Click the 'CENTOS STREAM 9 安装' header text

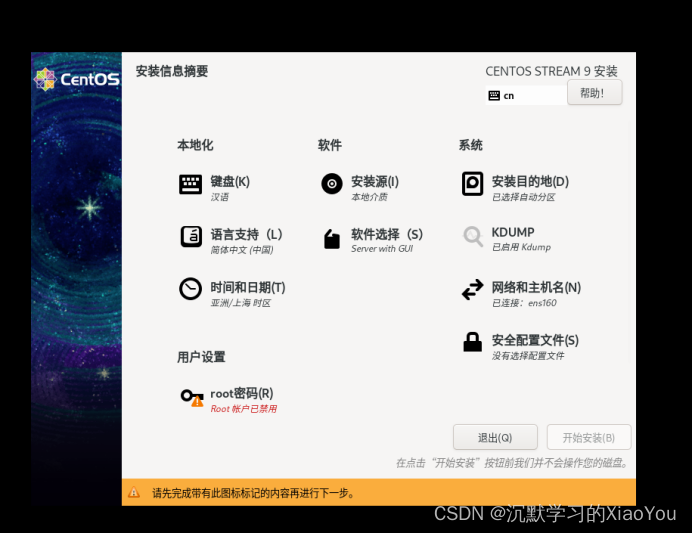[551, 71]
